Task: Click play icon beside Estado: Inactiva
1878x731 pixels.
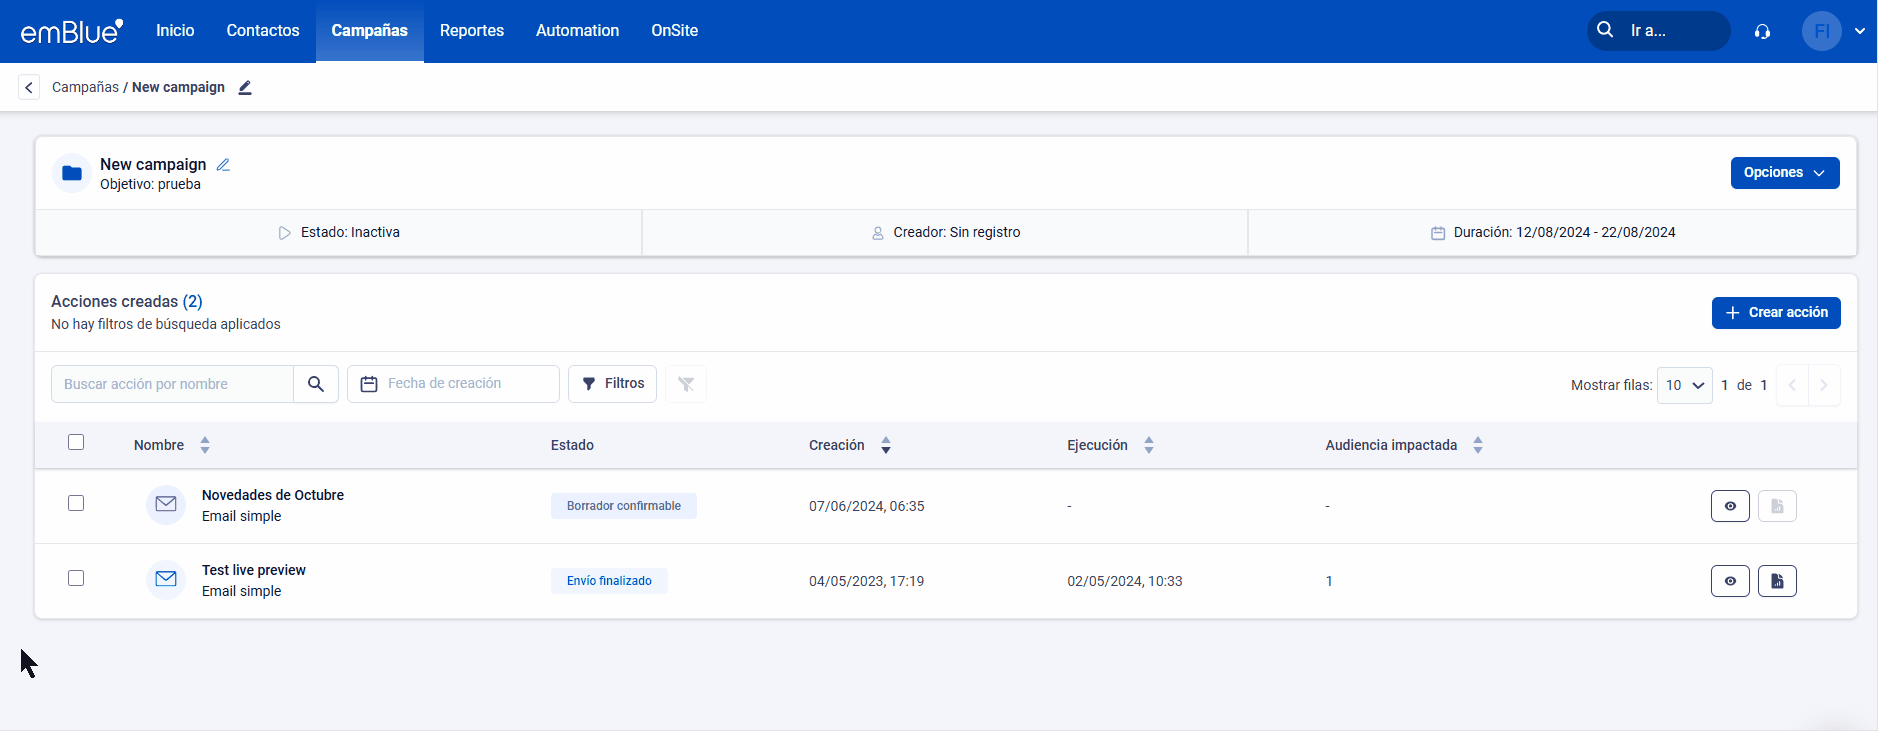Action: pos(285,233)
